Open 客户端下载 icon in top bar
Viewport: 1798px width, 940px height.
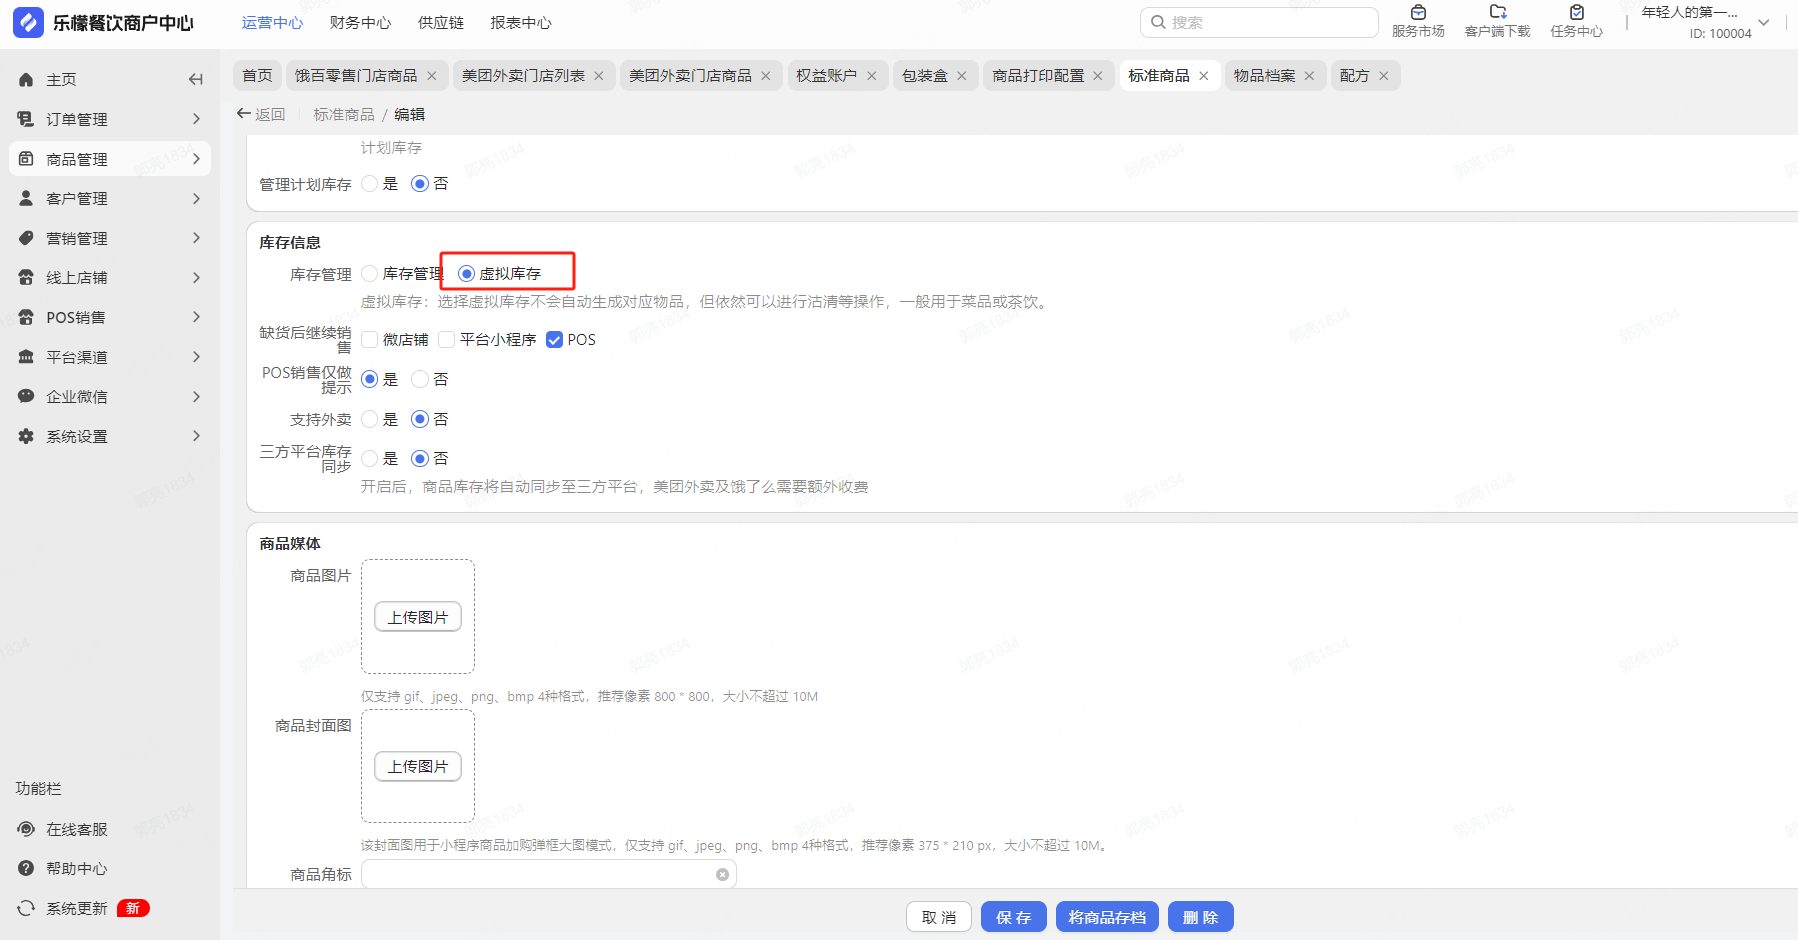pyautogui.click(x=1498, y=12)
